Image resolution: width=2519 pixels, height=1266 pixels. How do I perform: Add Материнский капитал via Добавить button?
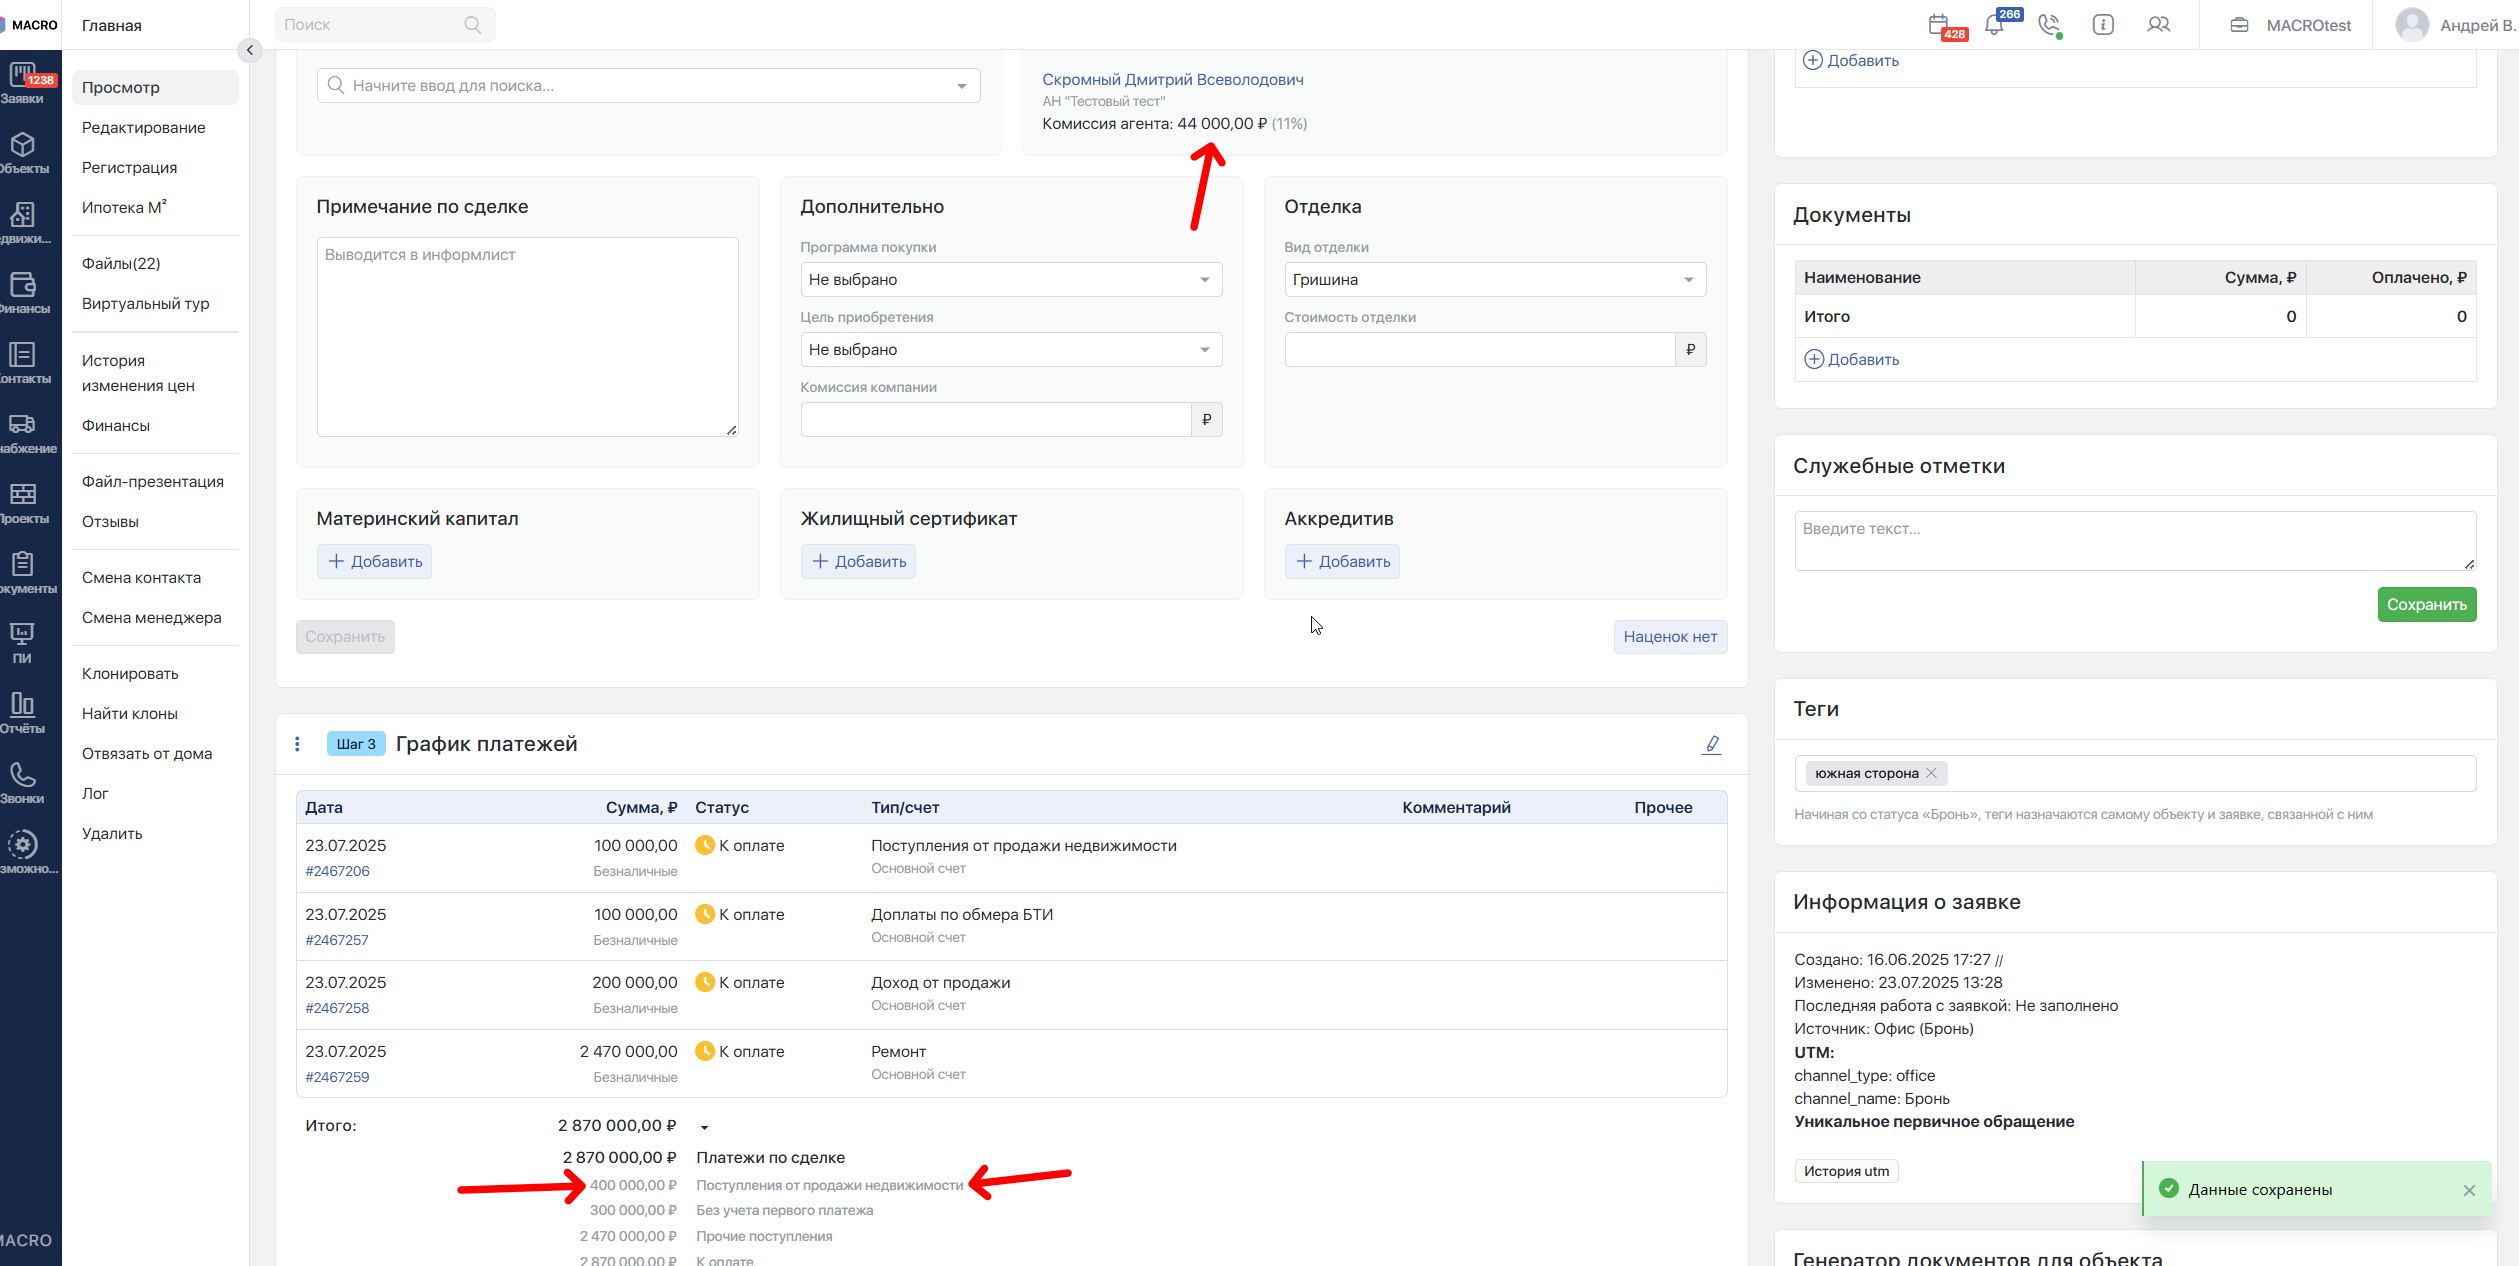(x=374, y=561)
